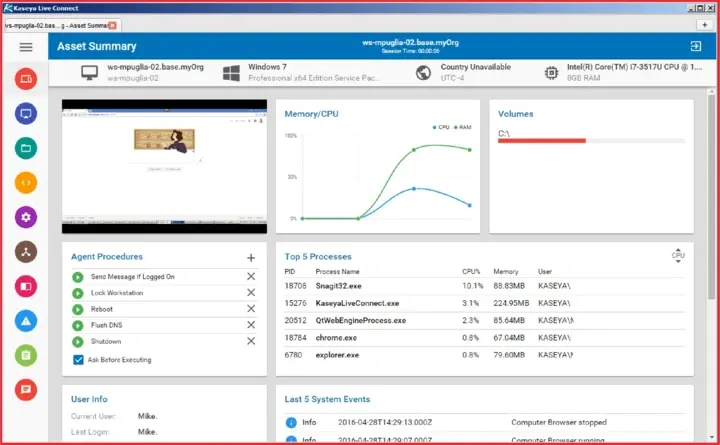This screenshot has height=445, width=720.
Task: Click the page vertical scrollbar
Action: click(x=711, y=197)
